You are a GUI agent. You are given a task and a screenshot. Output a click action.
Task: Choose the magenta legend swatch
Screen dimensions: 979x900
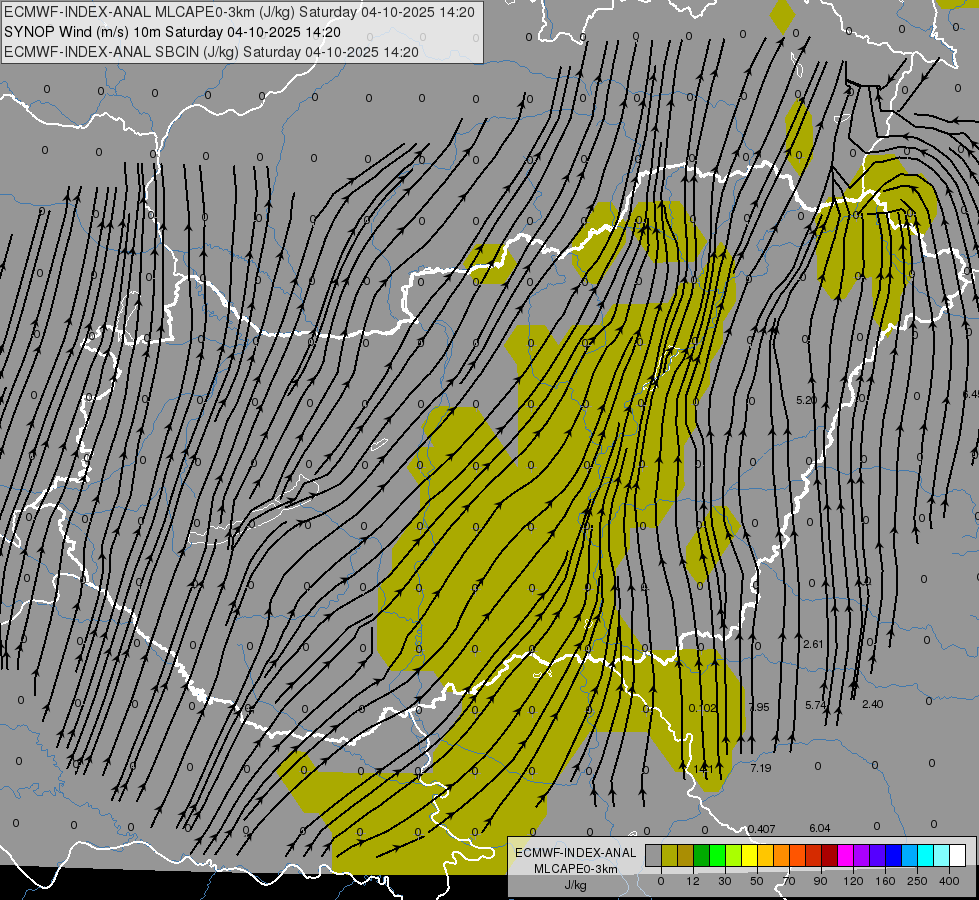(x=846, y=855)
